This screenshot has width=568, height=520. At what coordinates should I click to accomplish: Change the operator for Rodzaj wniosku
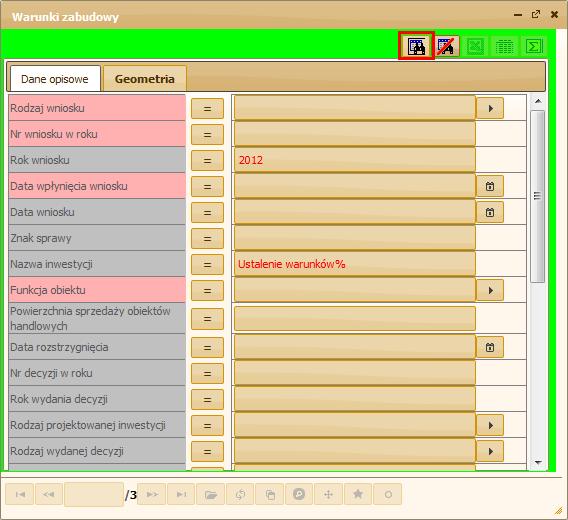tap(207, 108)
